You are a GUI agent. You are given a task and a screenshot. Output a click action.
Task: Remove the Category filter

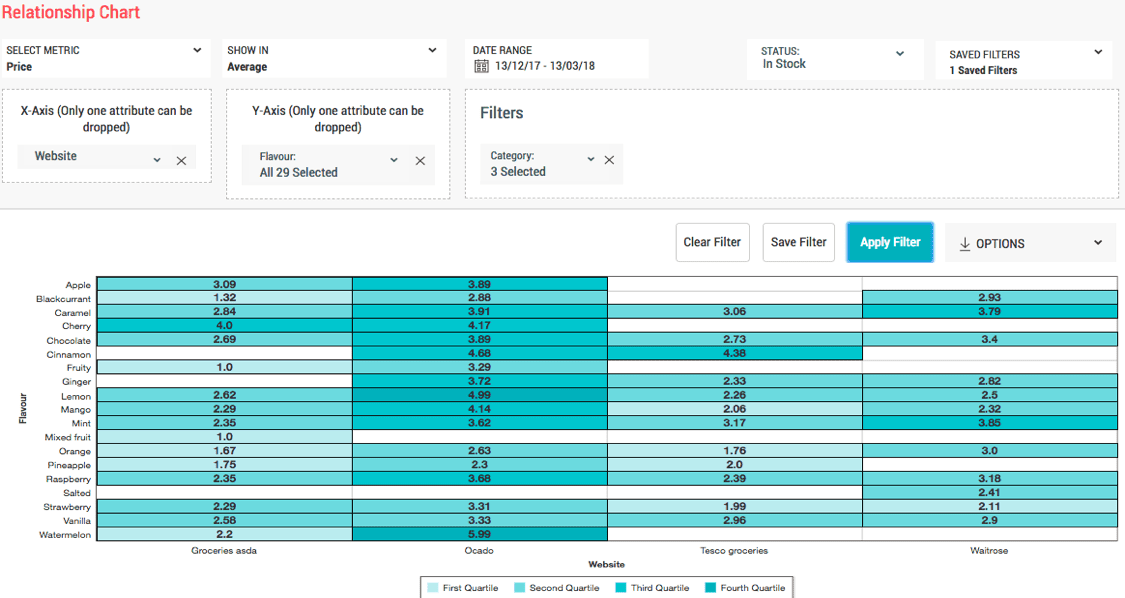pos(609,160)
